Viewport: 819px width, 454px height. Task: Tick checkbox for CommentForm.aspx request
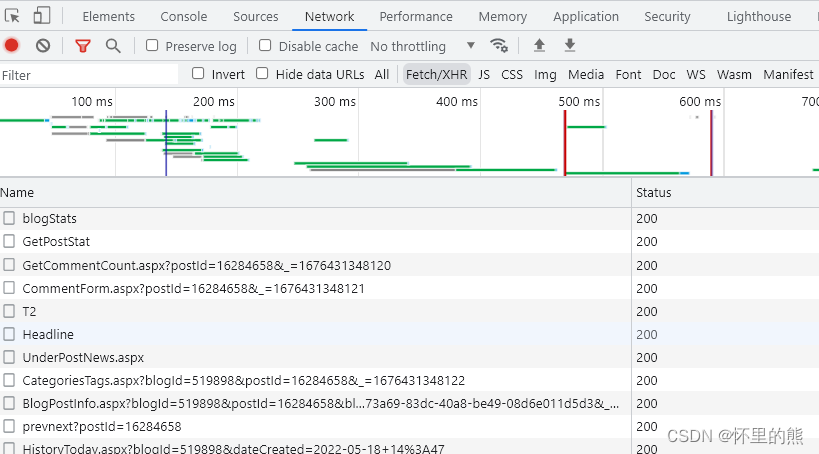[9, 287]
